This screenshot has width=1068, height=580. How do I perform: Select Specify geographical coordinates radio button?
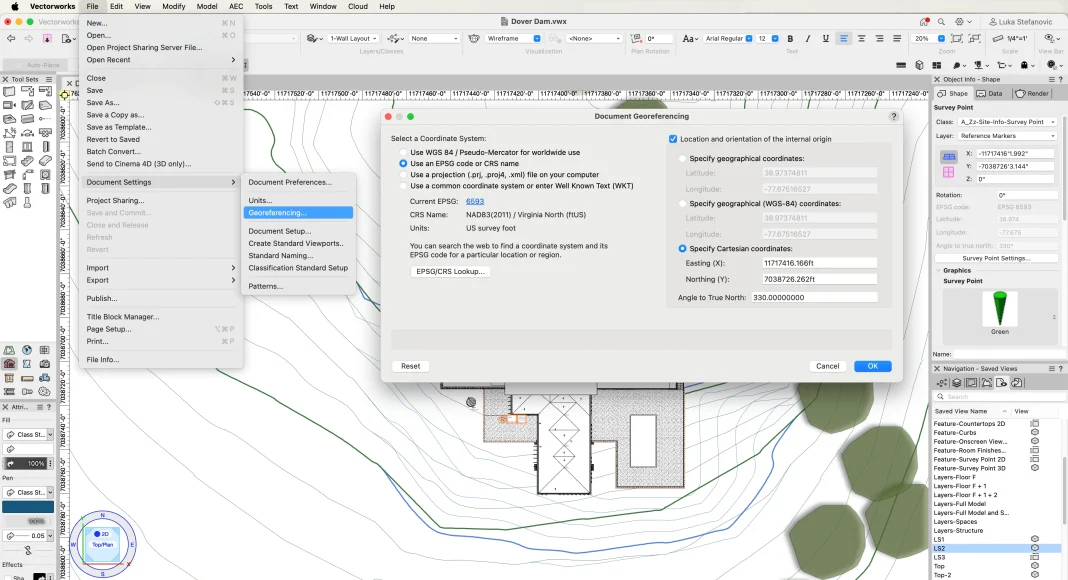click(x=683, y=158)
